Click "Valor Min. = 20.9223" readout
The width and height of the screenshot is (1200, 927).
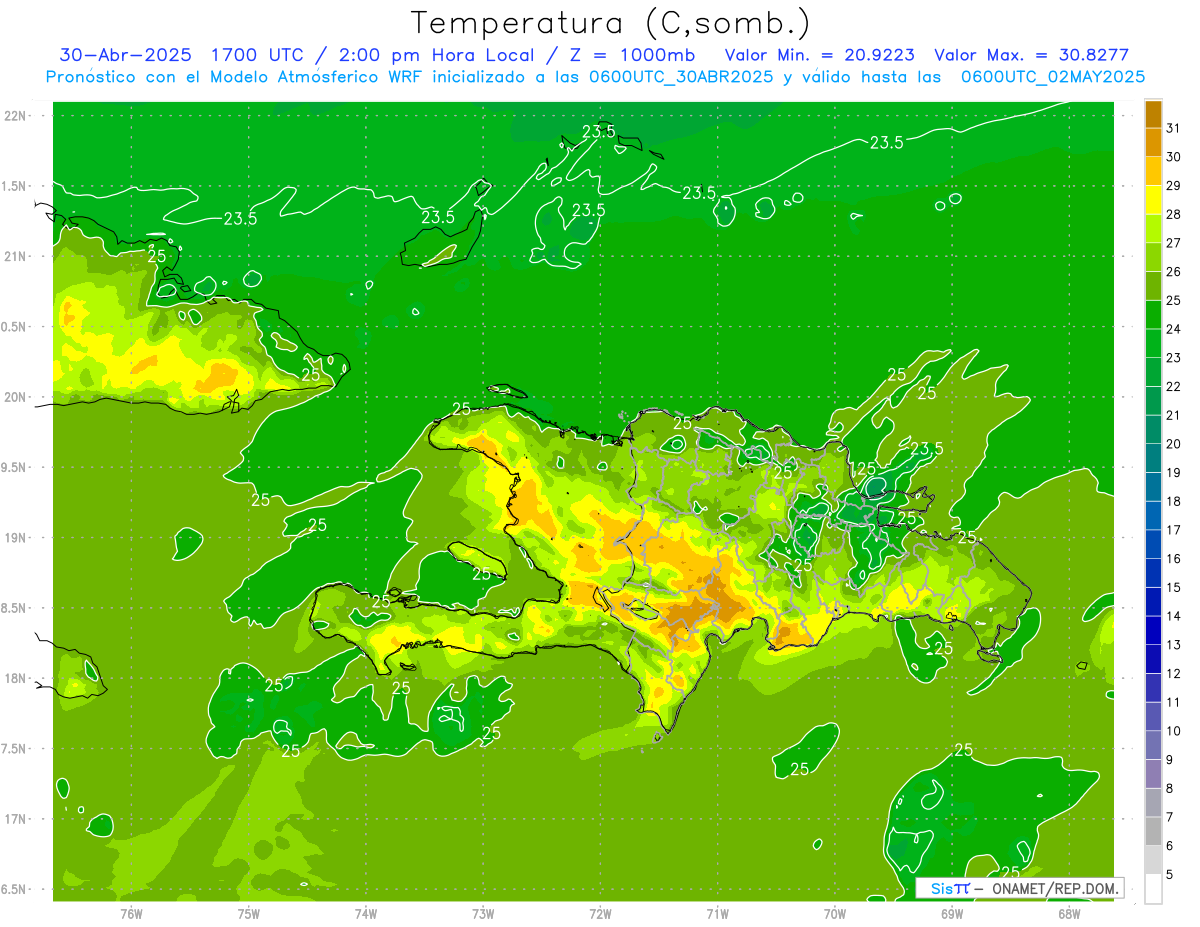click(x=820, y=55)
